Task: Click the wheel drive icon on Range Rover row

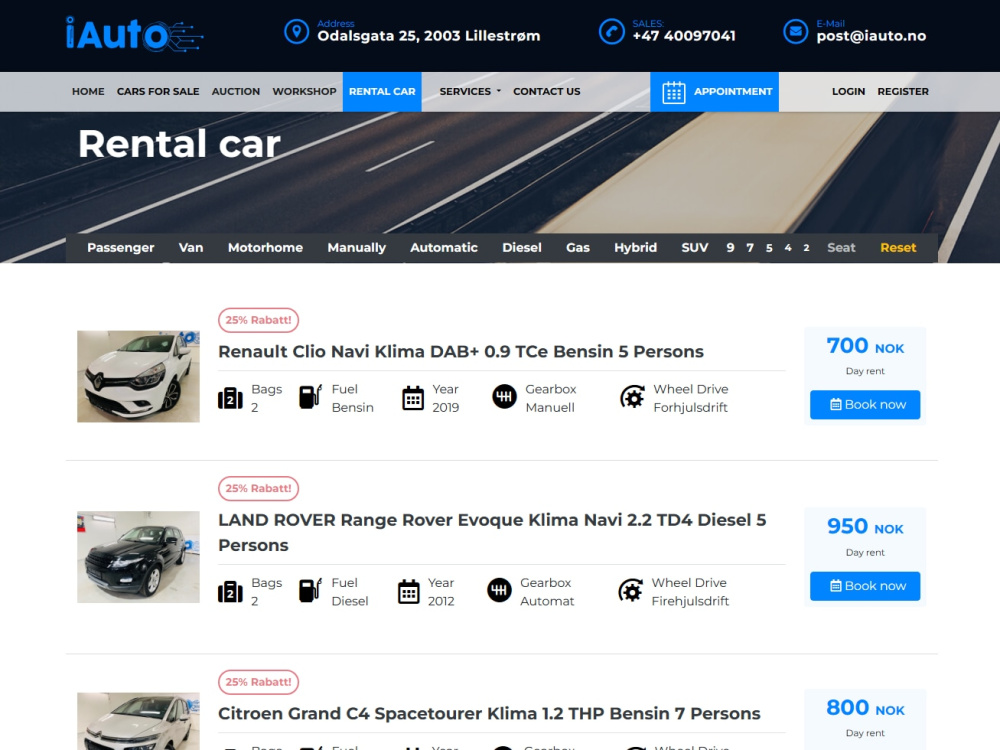Action: [630, 591]
